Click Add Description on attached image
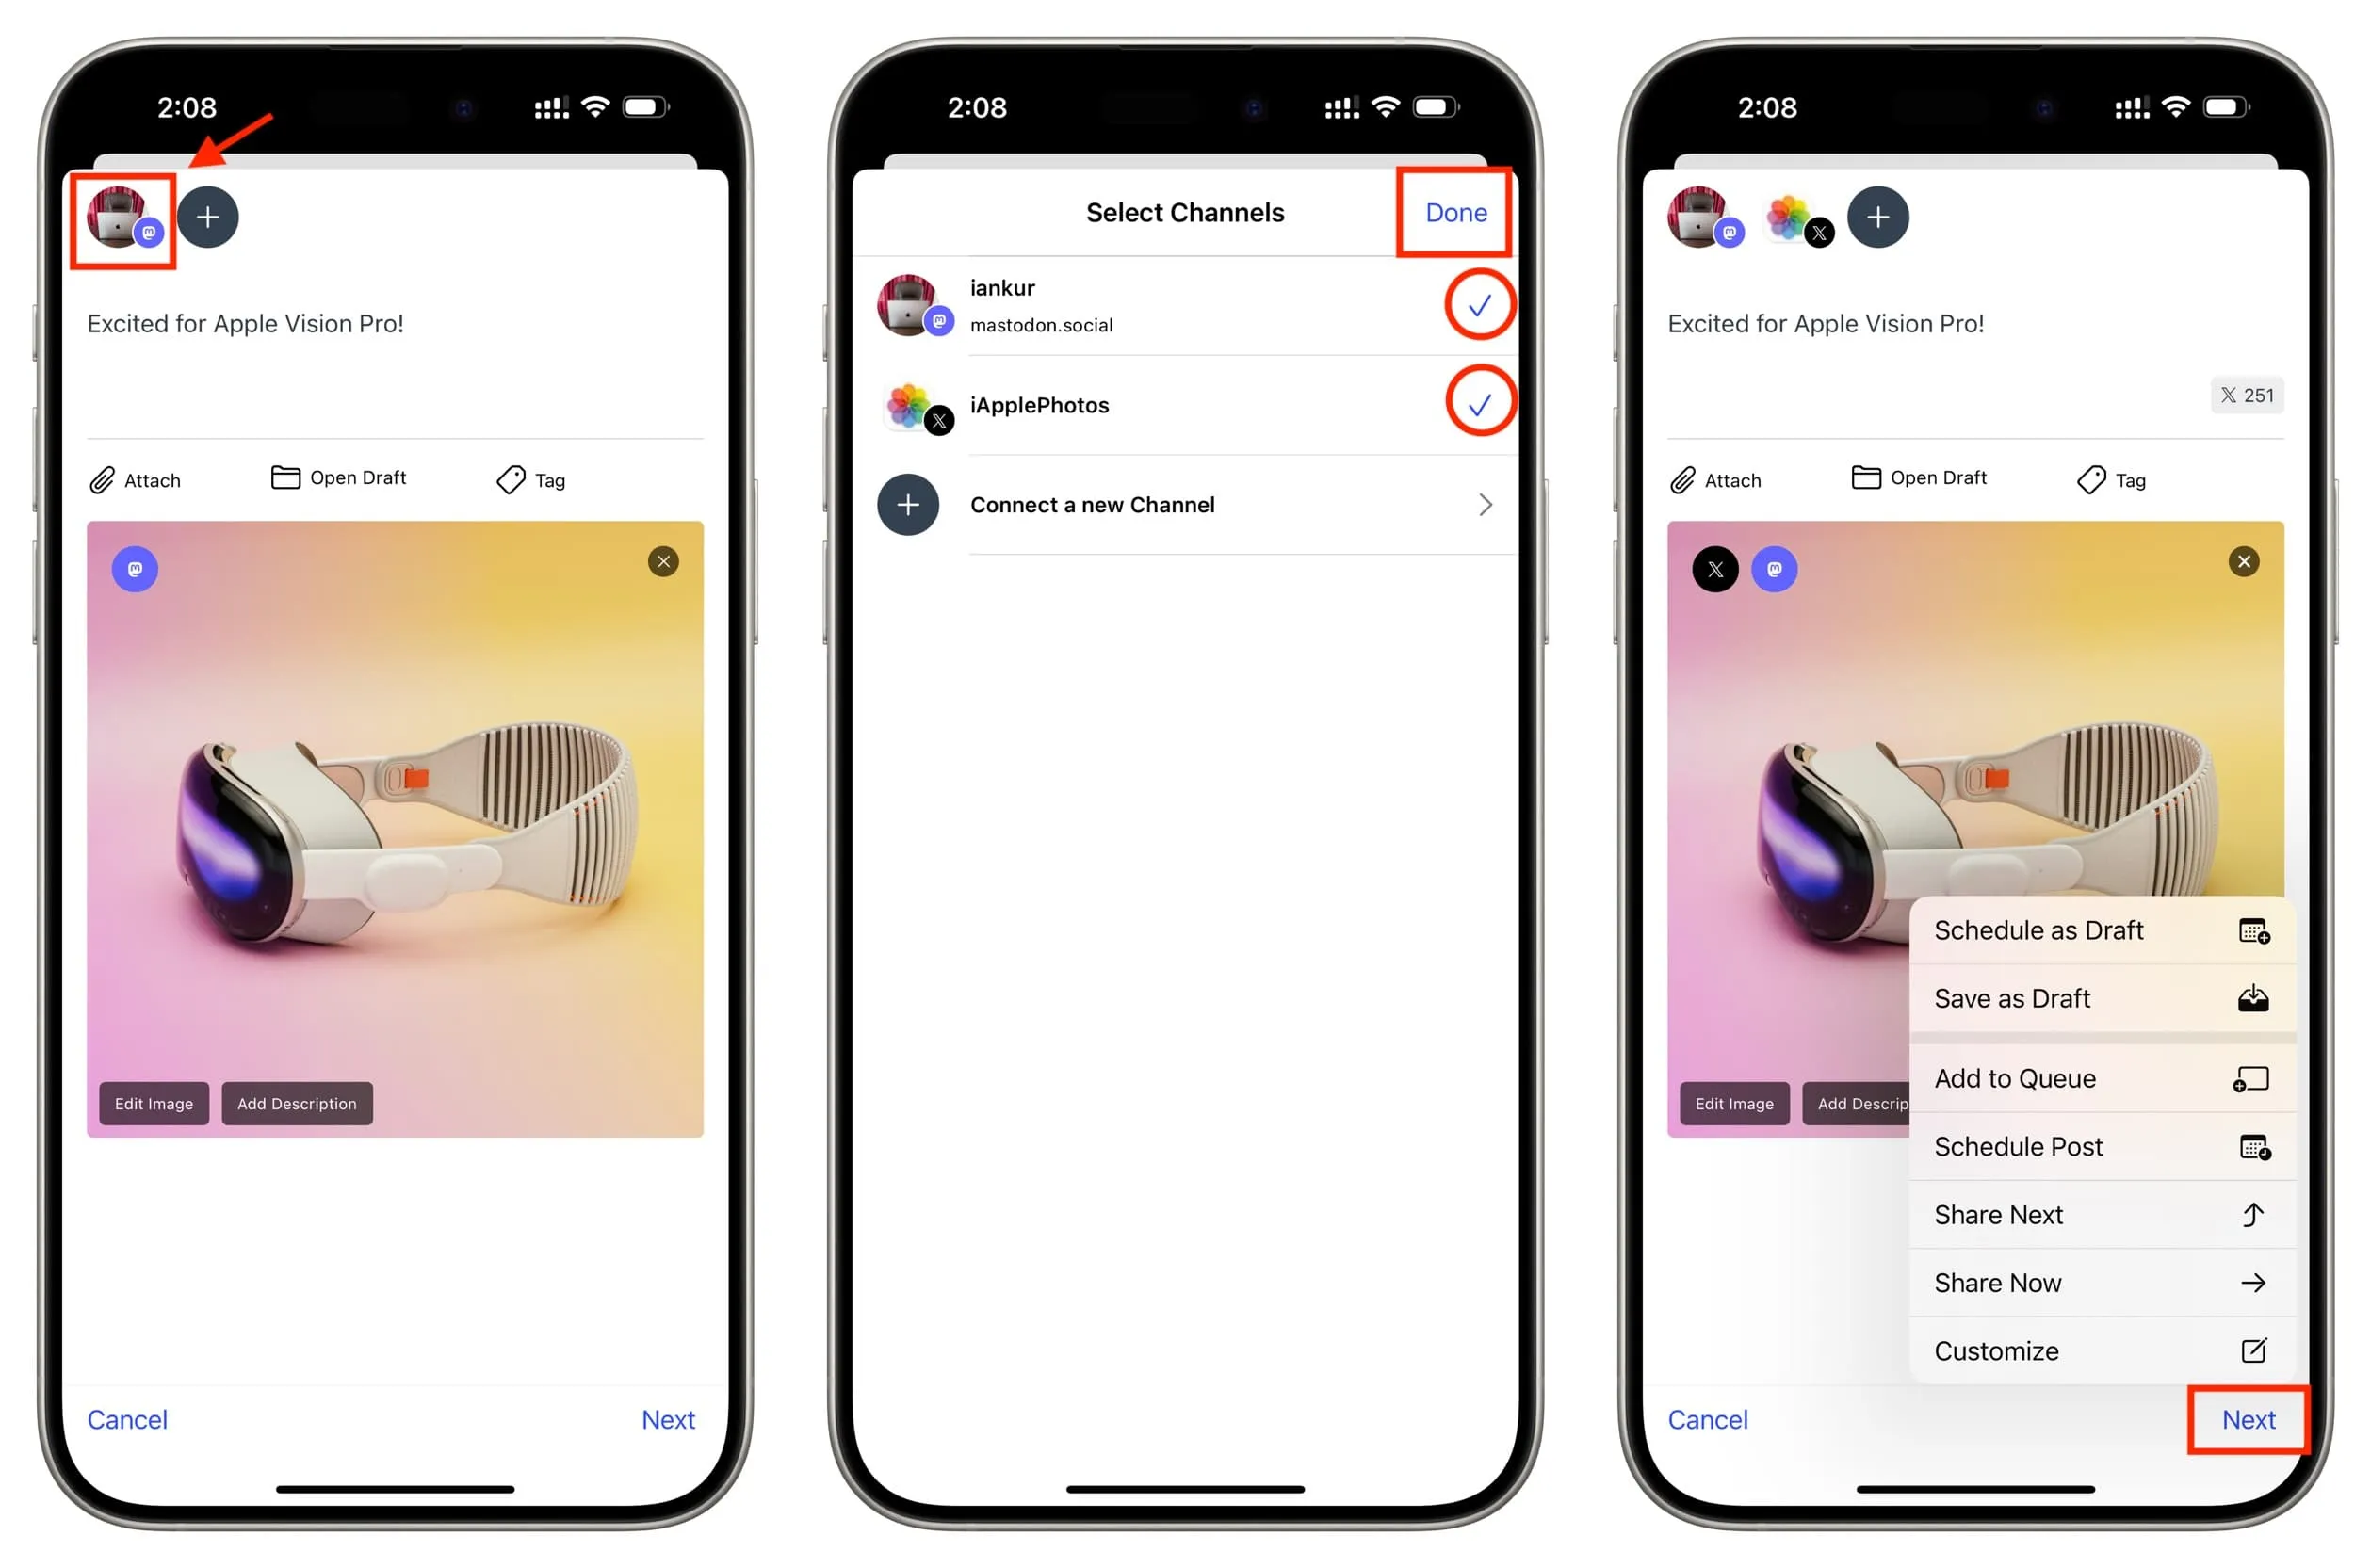 (x=294, y=1103)
